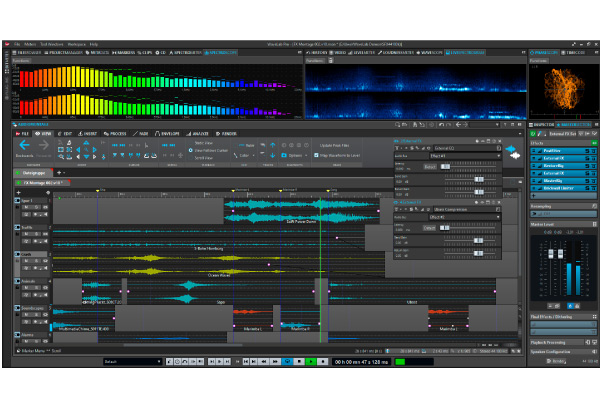Switch to the Timecode tab
600x404 pixels.
click(573, 53)
